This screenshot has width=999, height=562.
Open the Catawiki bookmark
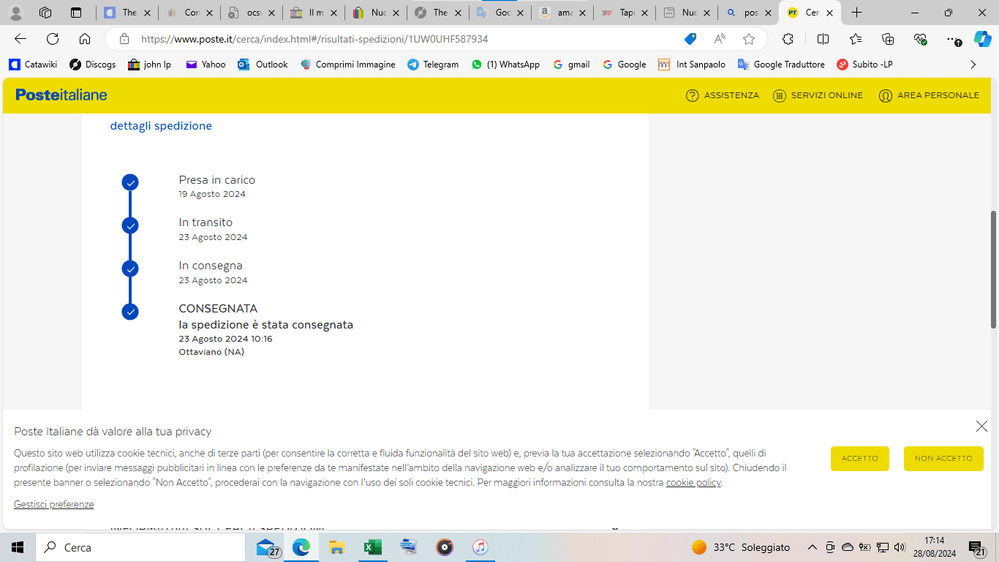click(33, 64)
